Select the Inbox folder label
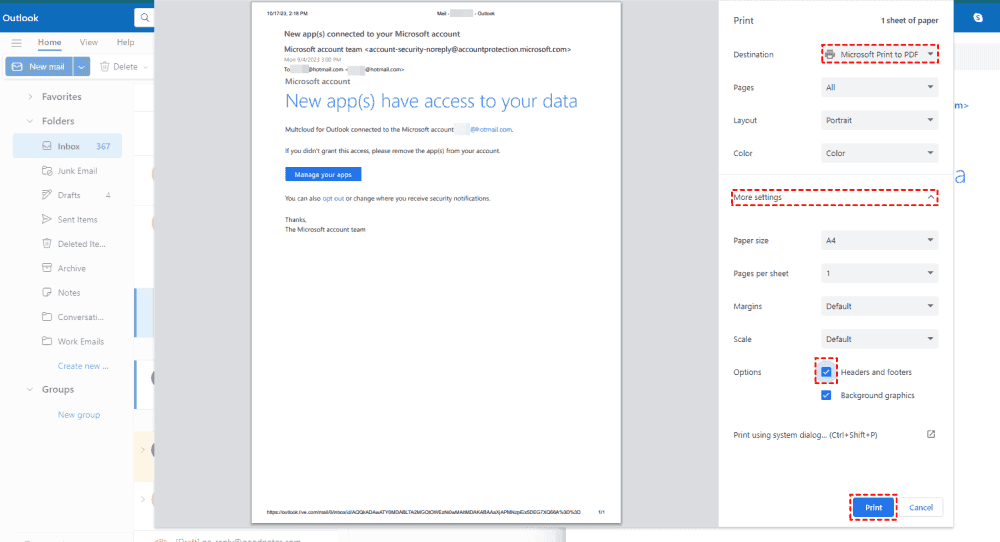This screenshot has height=542, width=1000. (x=68, y=146)
